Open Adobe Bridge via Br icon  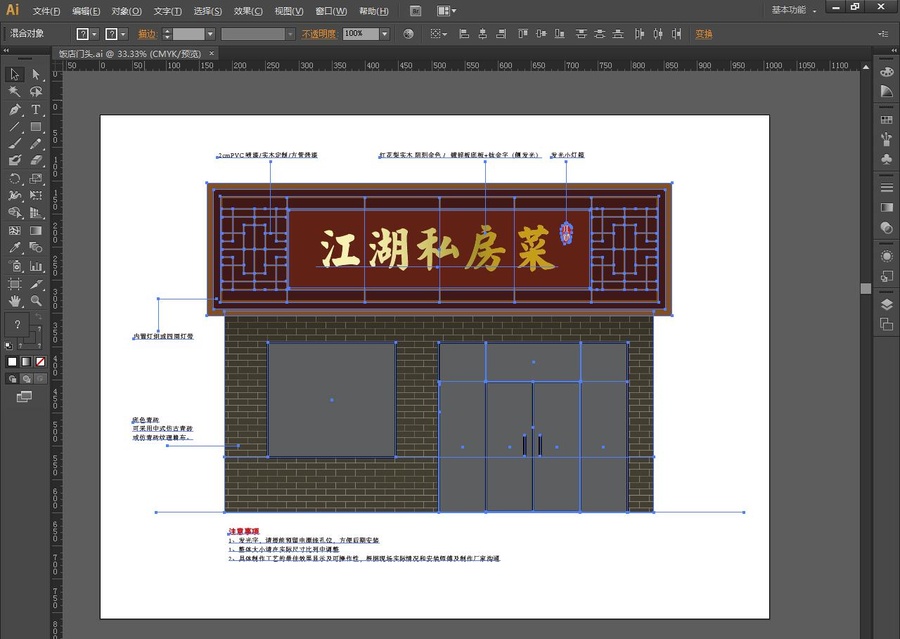tap(416, 11)
